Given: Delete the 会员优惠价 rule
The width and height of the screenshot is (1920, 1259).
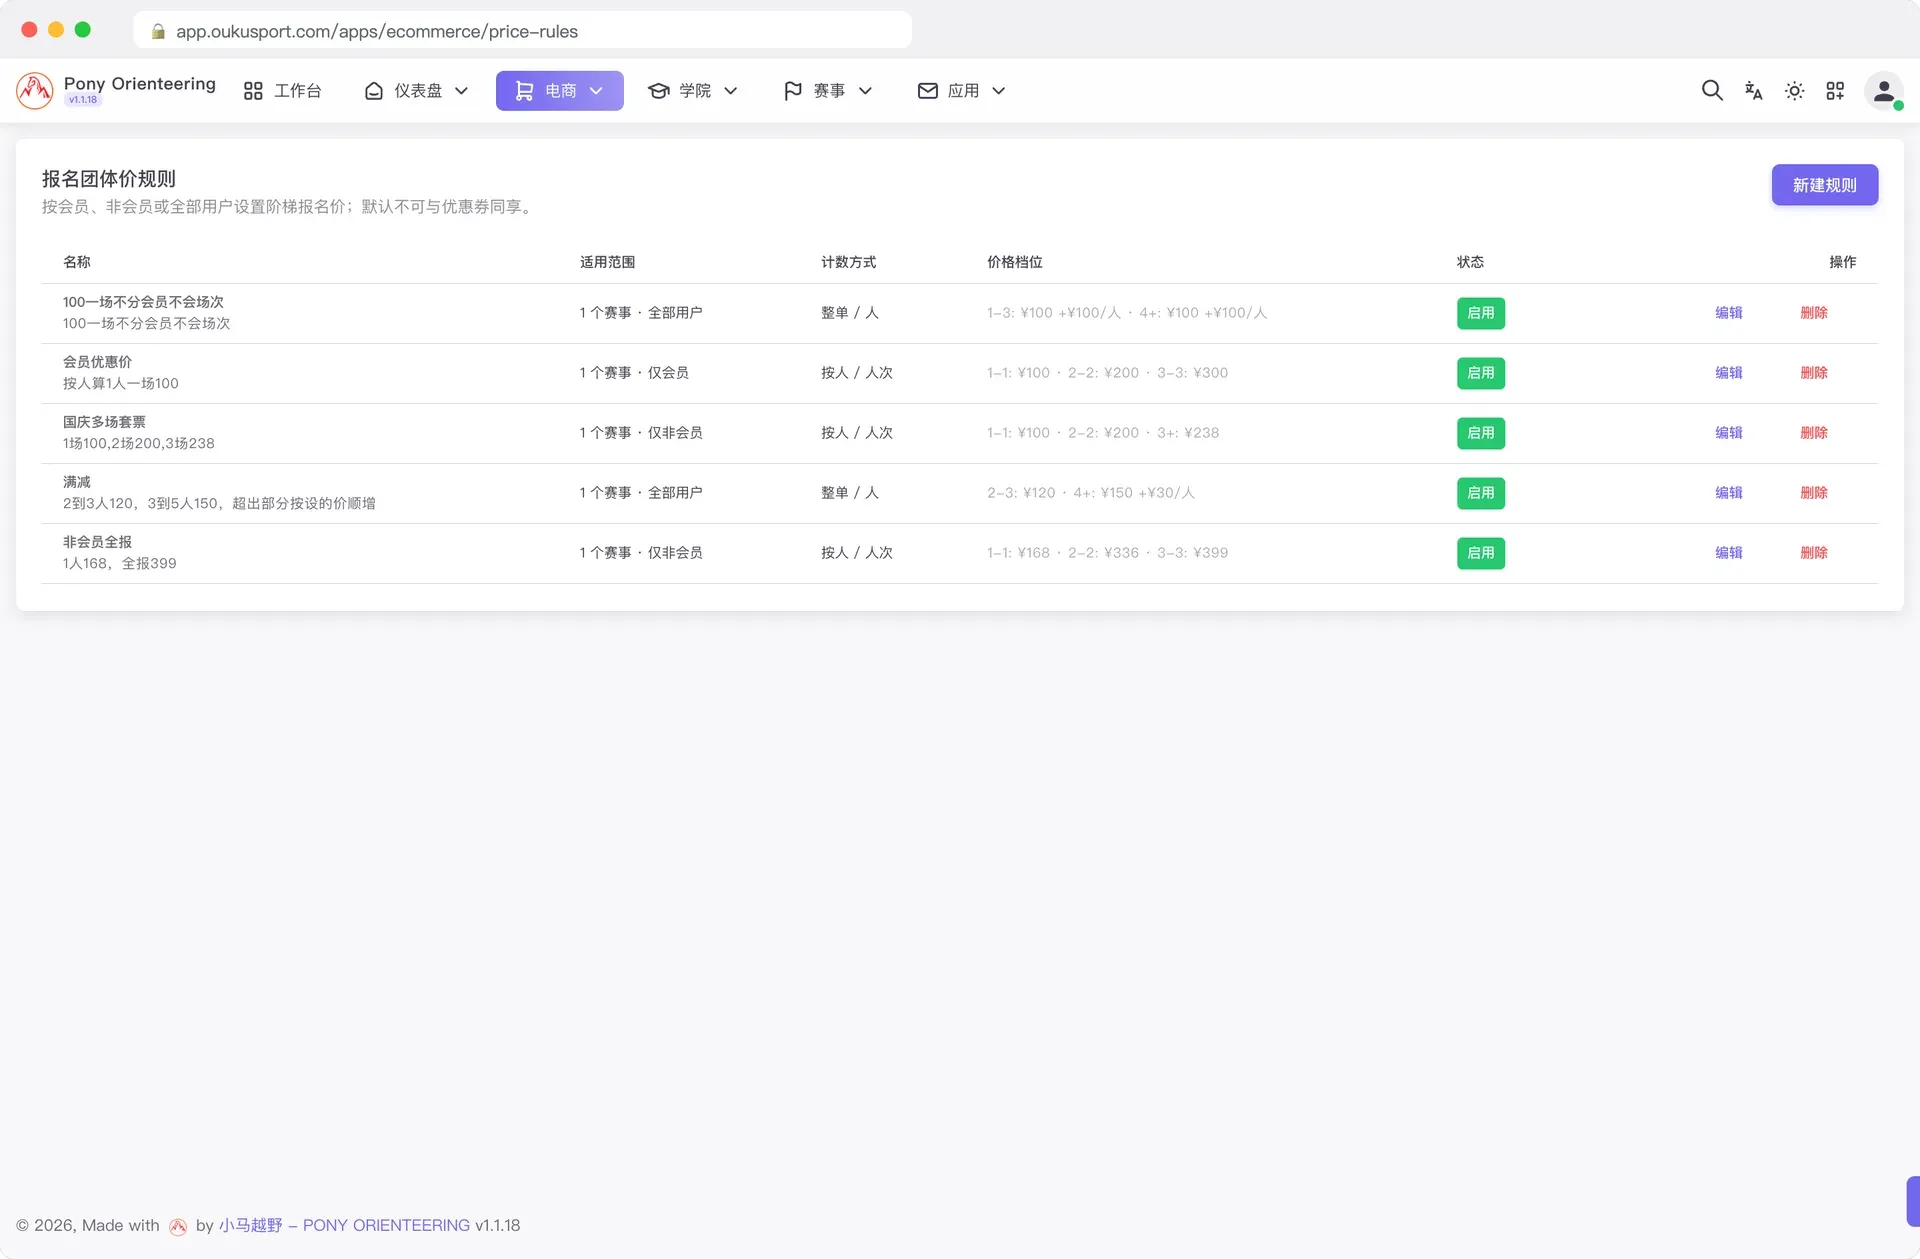Looking at the screenshot, I should point(1814,373).
